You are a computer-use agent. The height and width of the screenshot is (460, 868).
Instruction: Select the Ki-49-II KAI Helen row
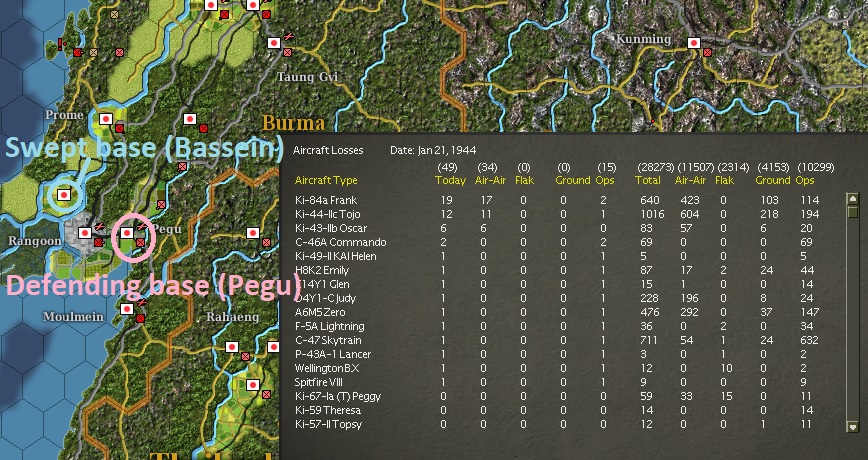click(557, 256)
